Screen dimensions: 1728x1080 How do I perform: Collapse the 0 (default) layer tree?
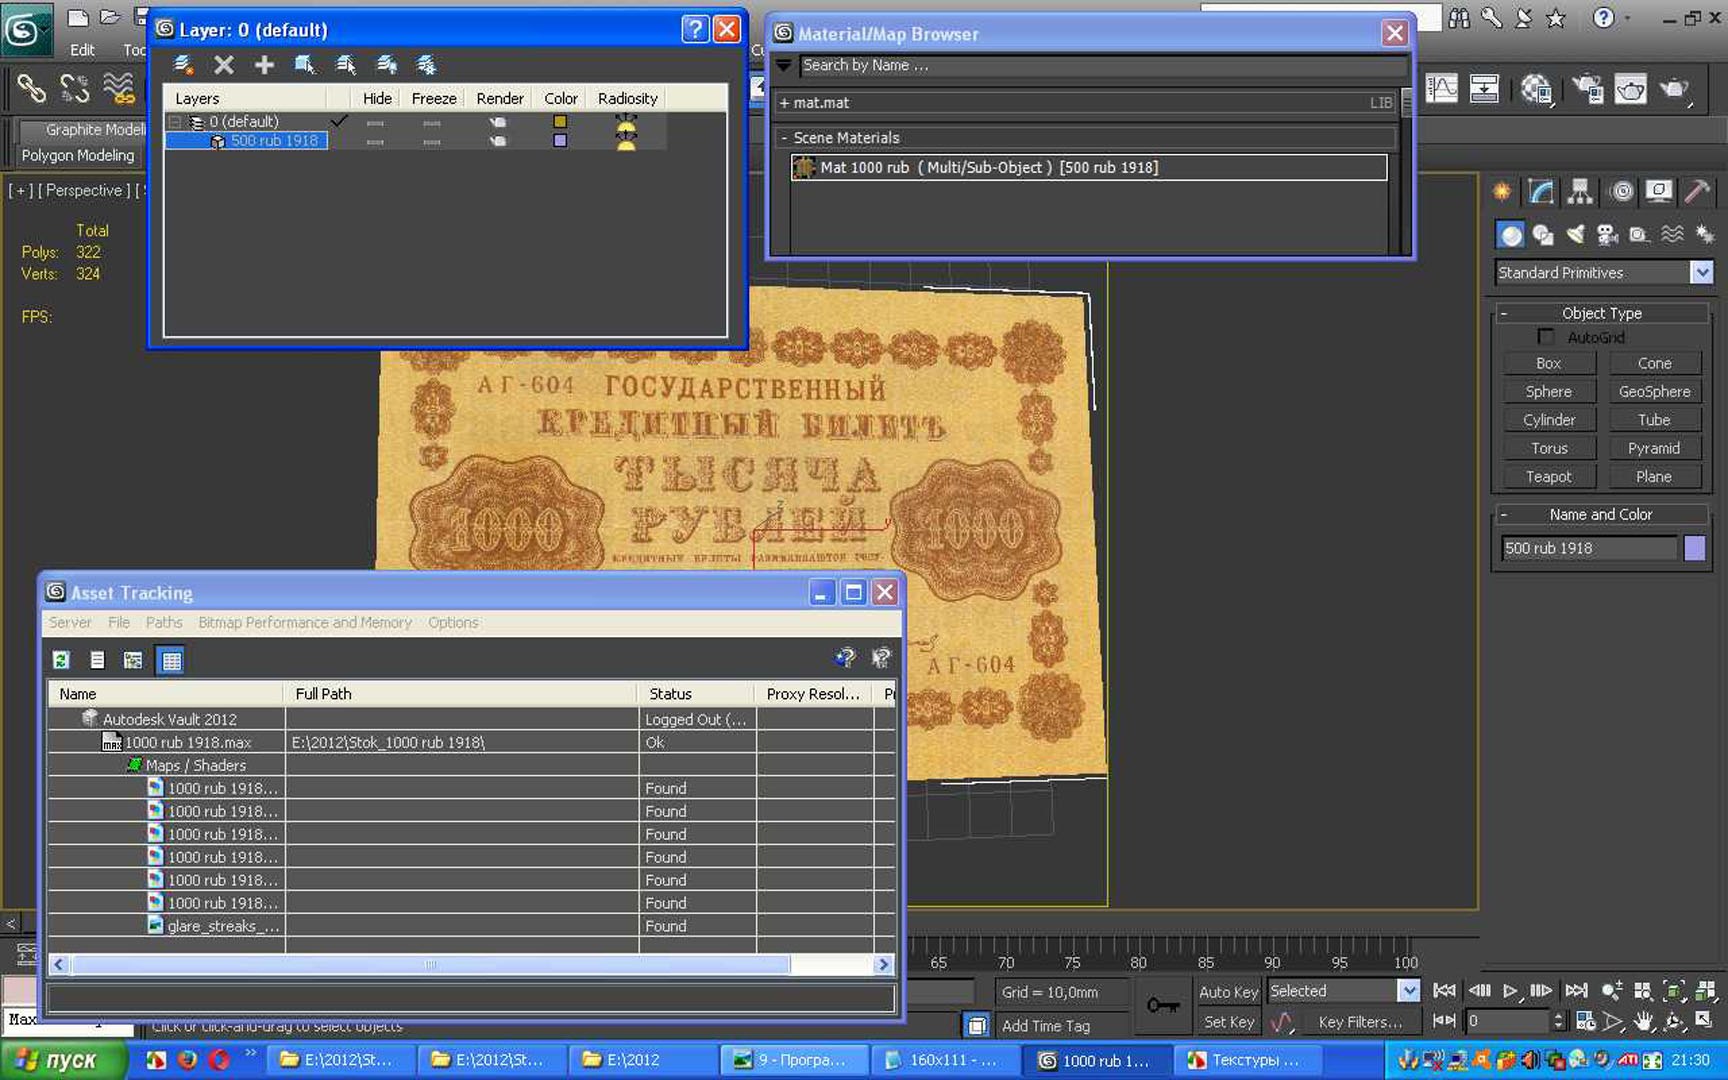[x=175, y=122]
